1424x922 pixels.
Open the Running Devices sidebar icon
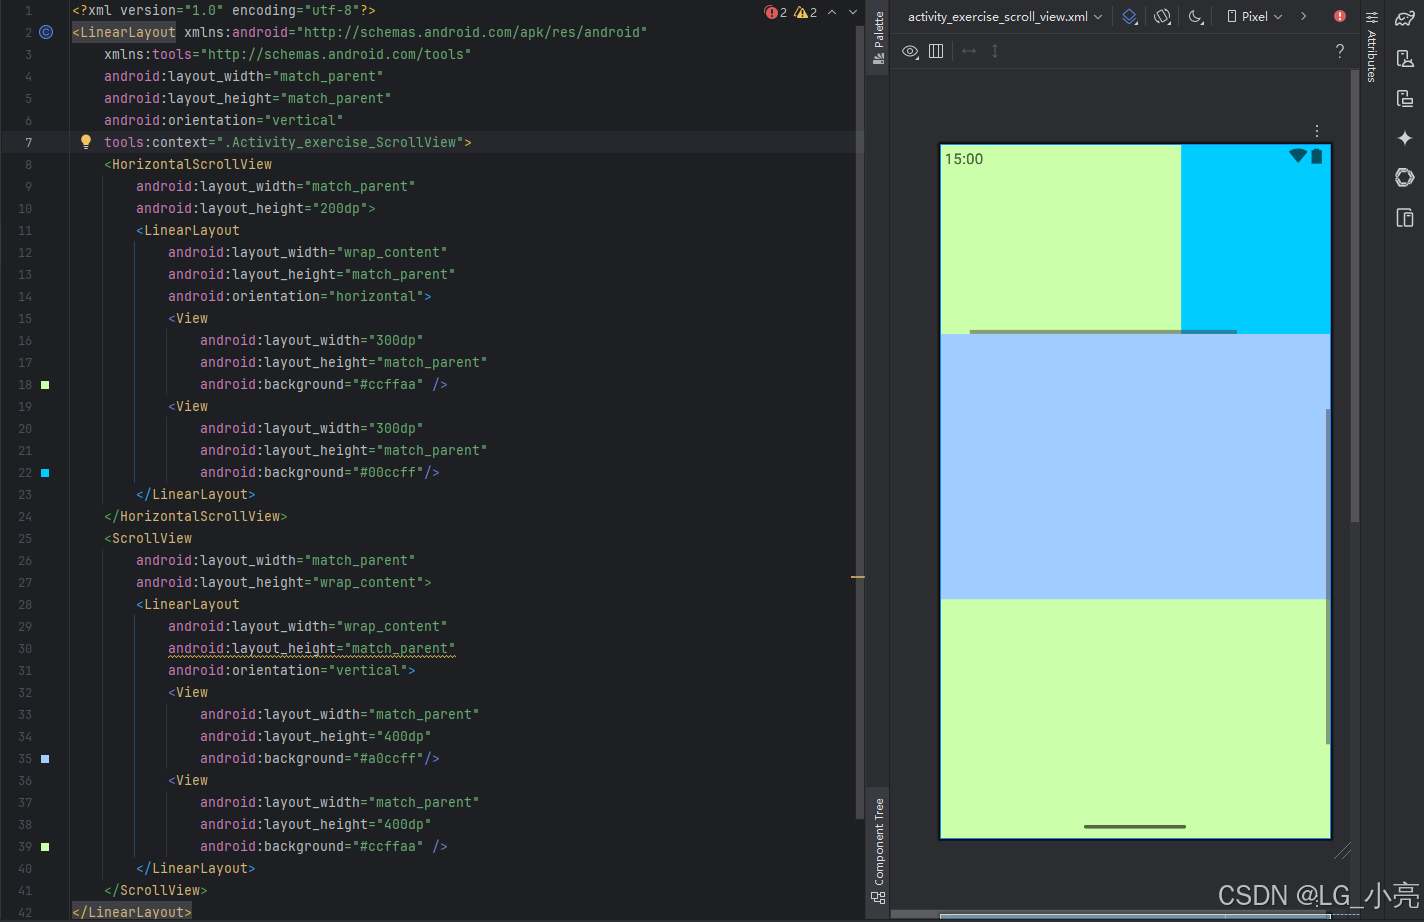click(1405, 98)
